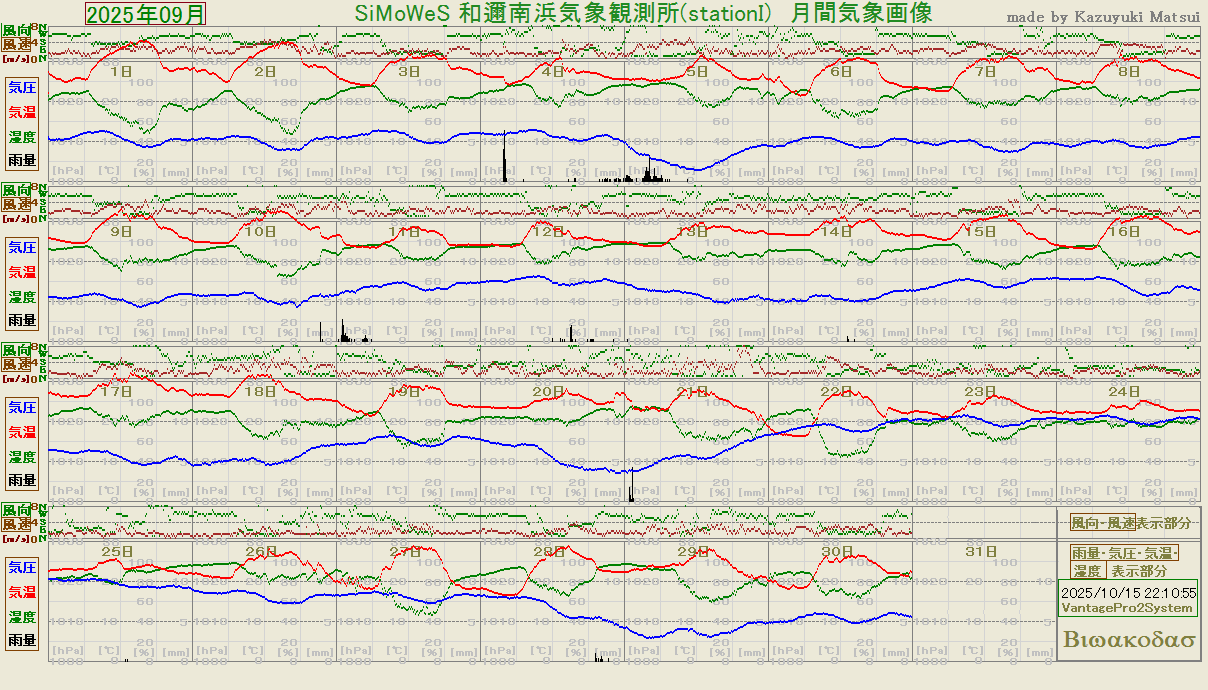Click the red 気温 label beside 9日 chart
Image resolution: width=1208 pixels, height=690 pixels.
pos(22,271)
